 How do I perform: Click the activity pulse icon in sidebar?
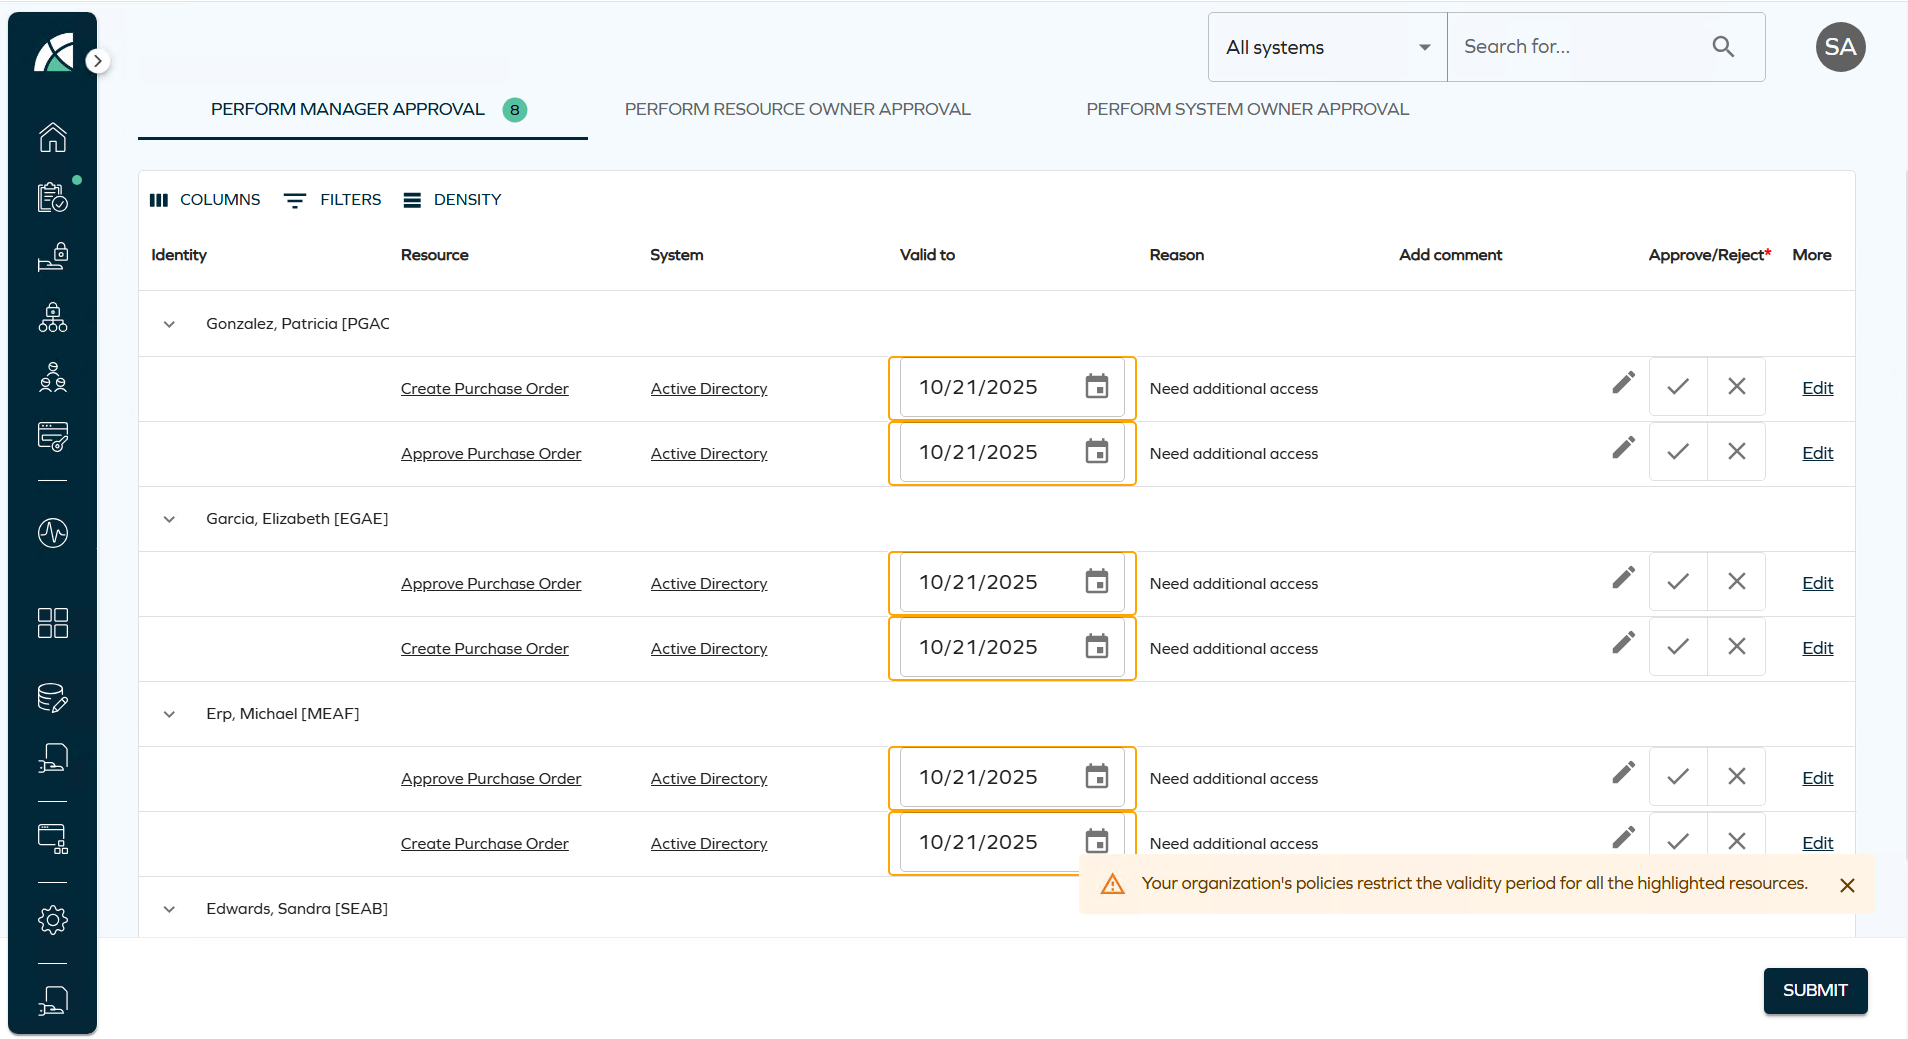point(53,533)
